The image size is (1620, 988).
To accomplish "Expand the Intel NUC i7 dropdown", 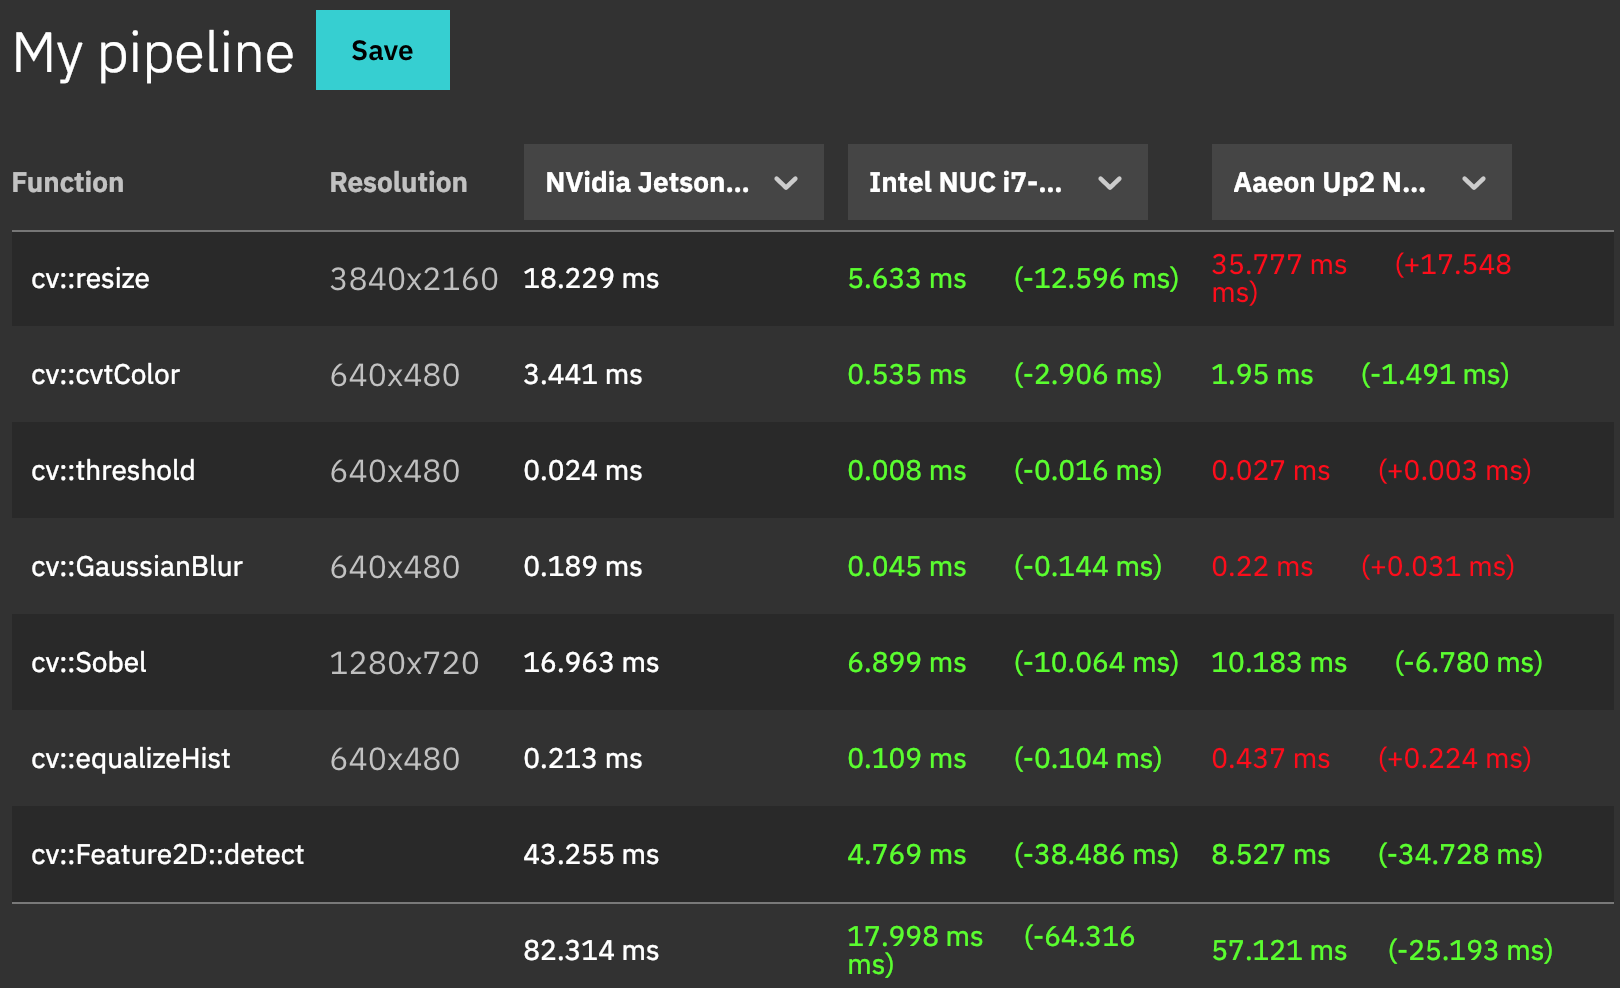I will tap(997, 182).
